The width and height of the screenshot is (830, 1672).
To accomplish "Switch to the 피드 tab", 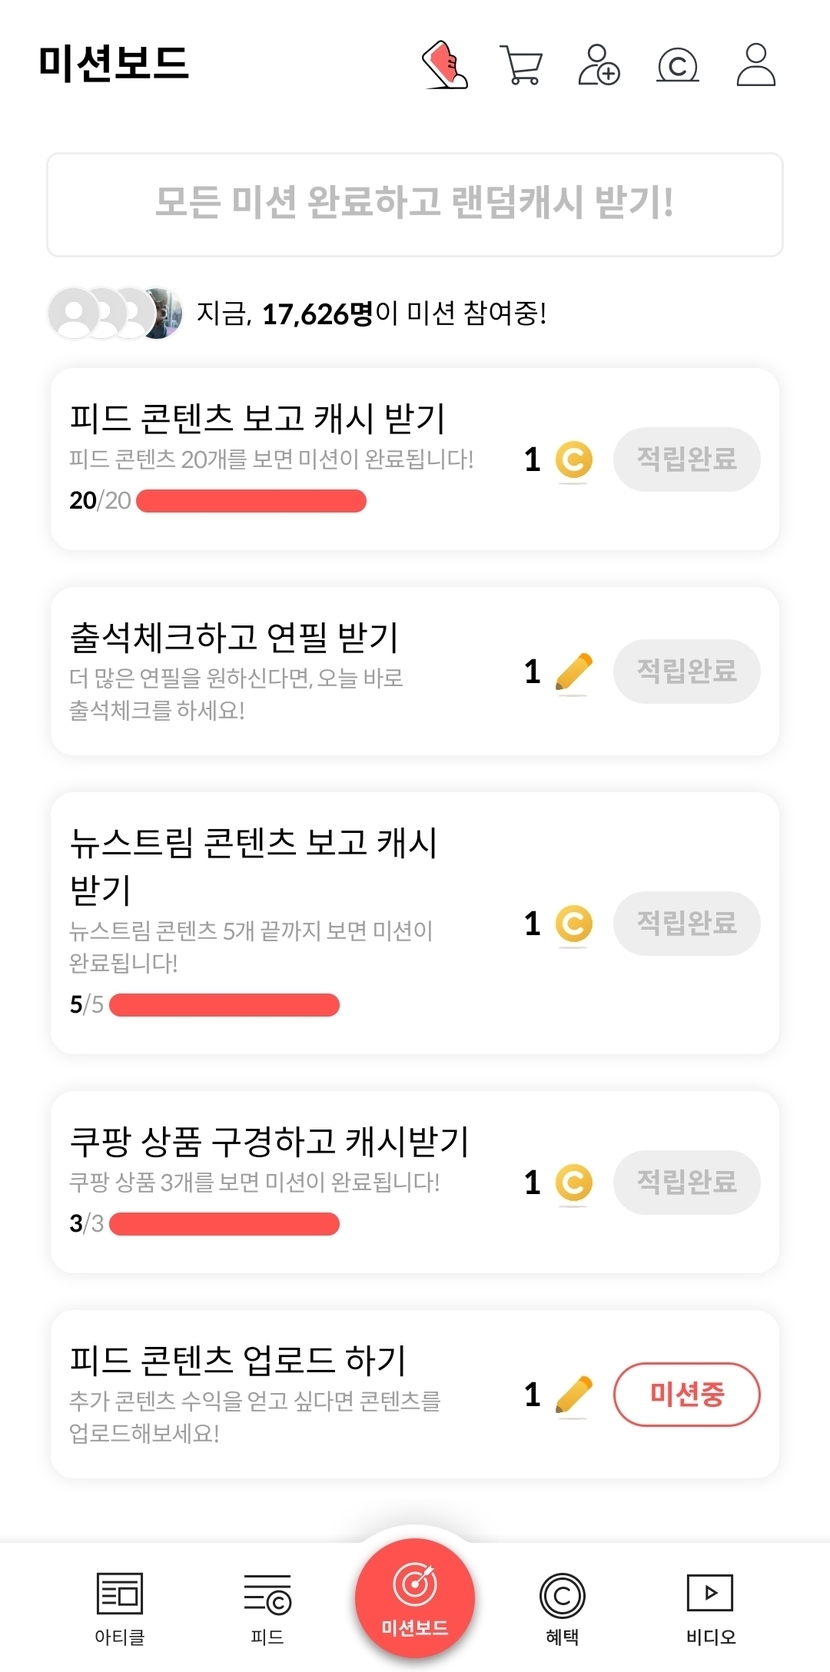I will point(267,1607).
